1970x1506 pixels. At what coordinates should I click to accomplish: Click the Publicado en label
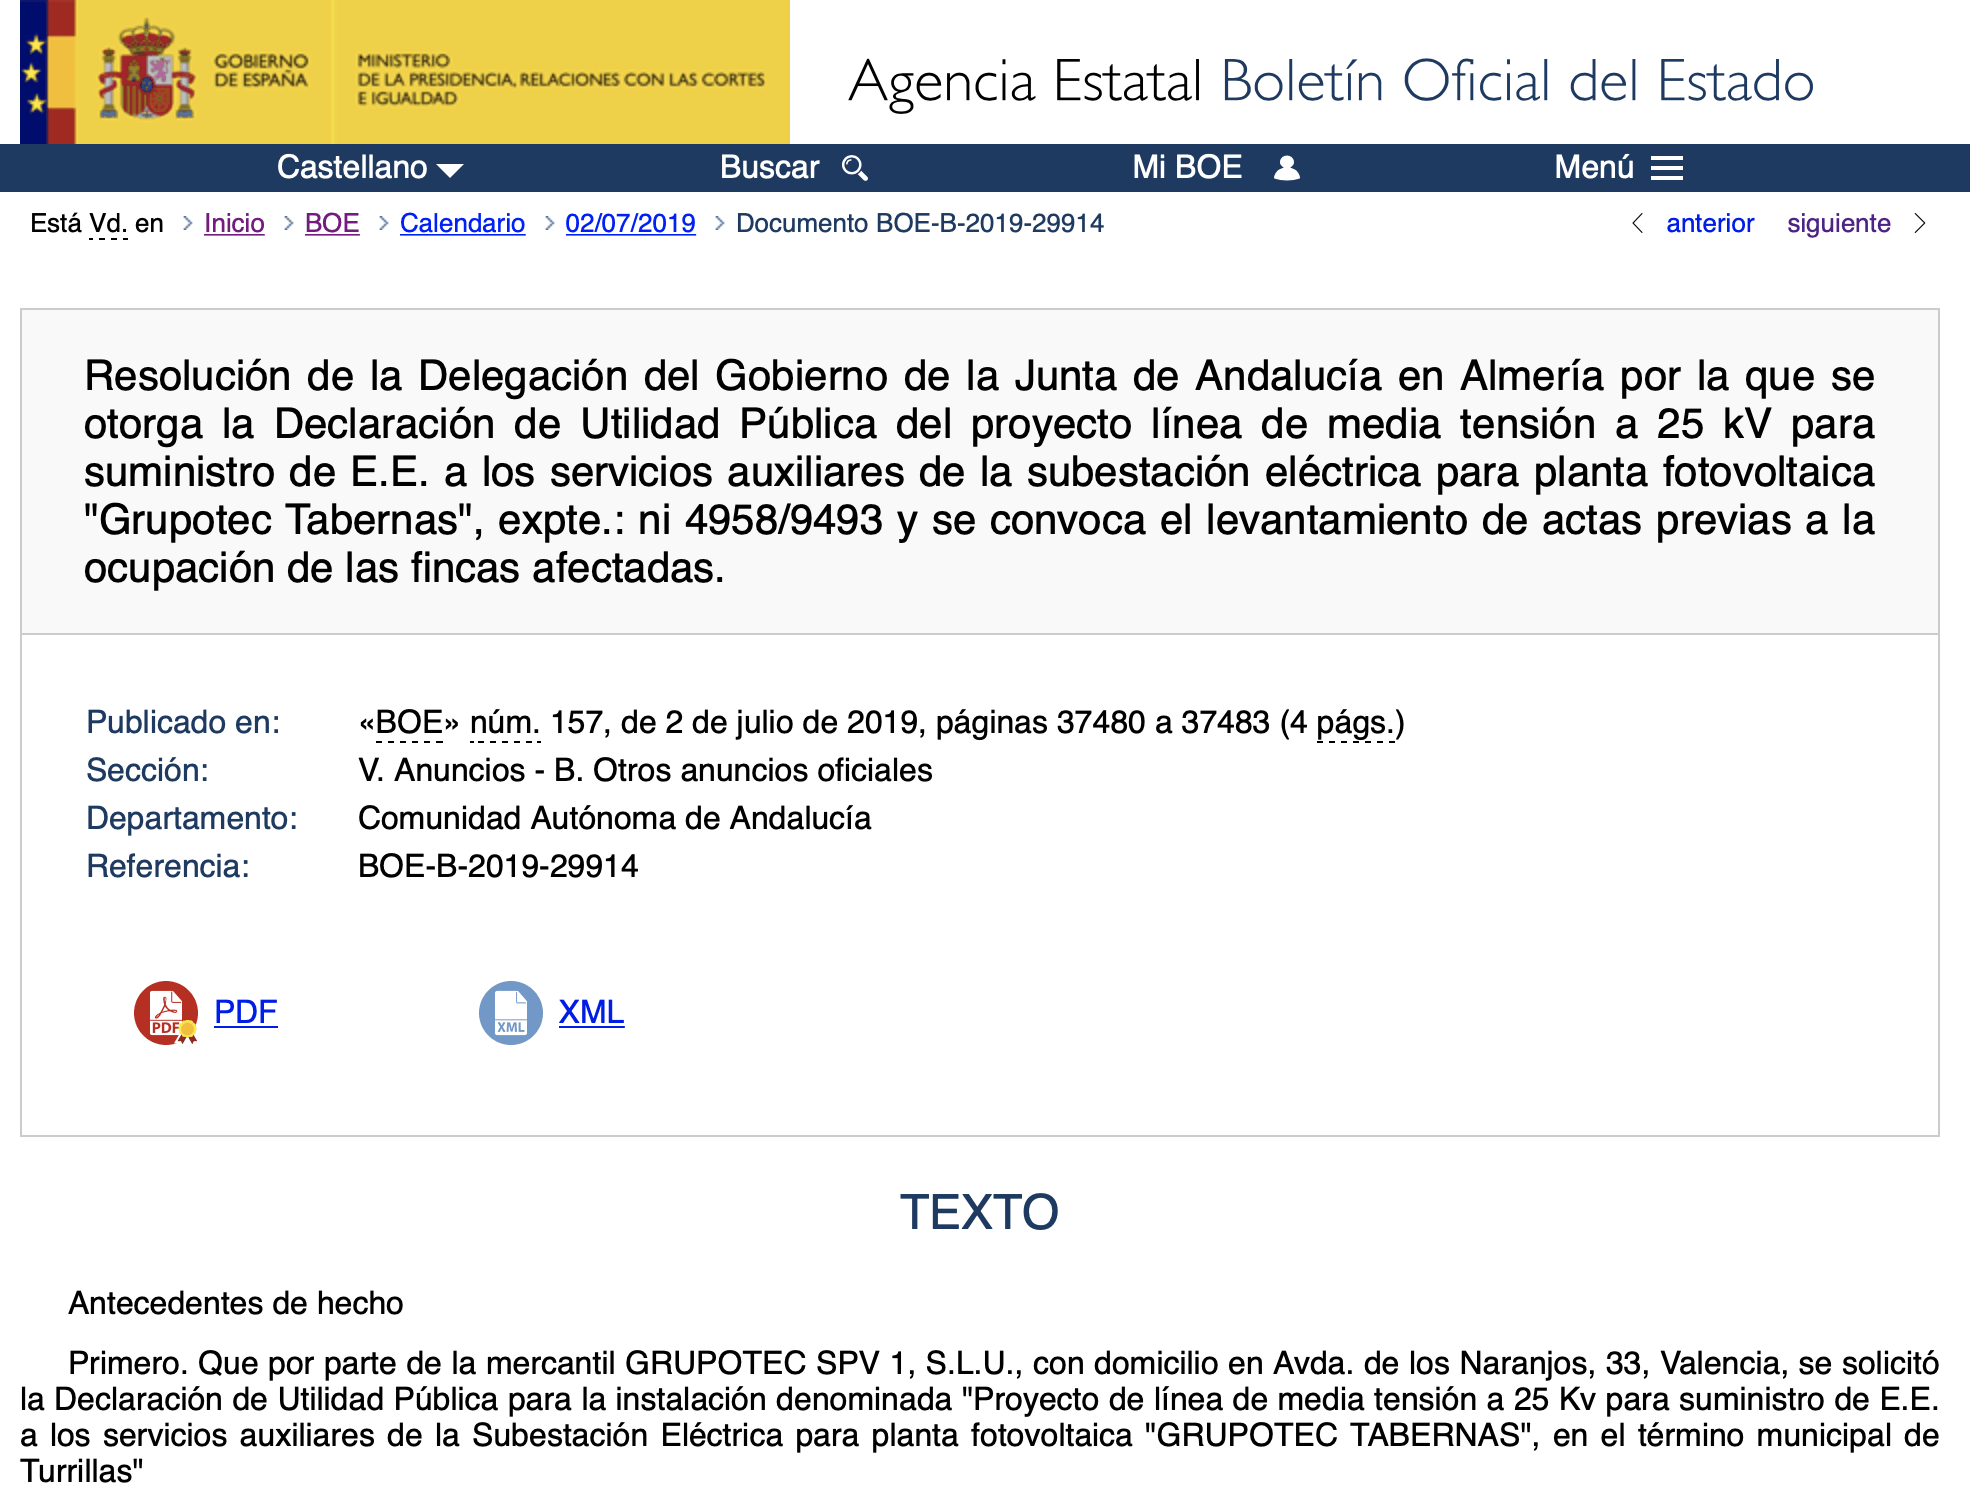pyautogui.click(x=183, y=722)
